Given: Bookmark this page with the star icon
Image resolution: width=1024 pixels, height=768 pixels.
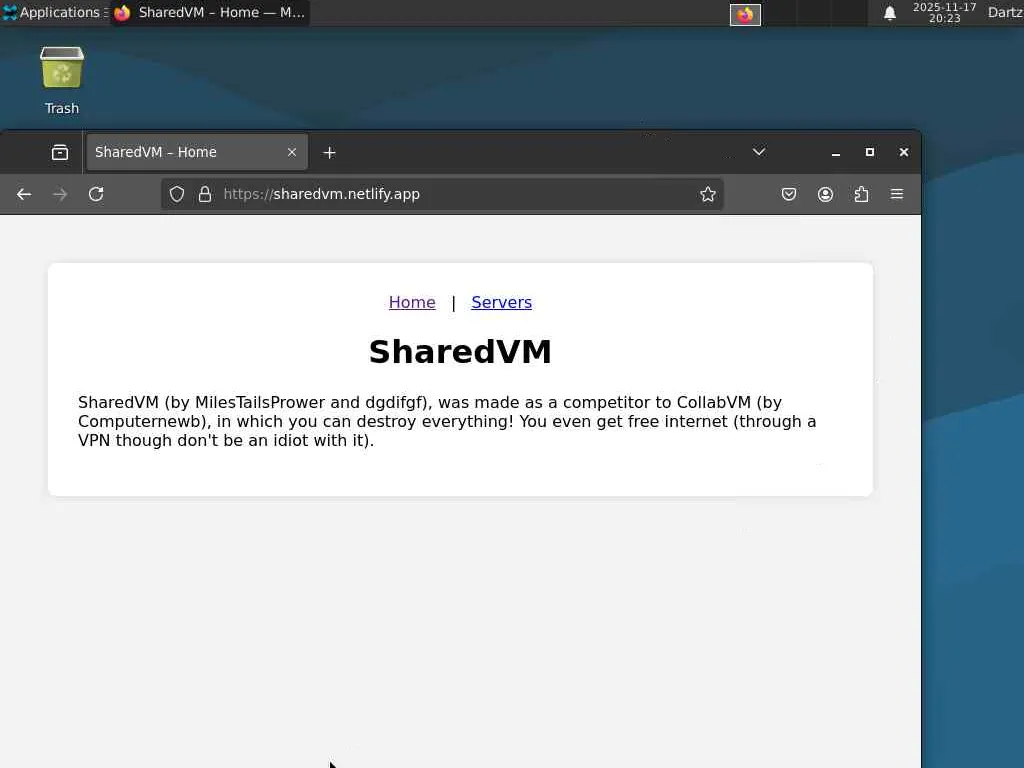Looking at the screenshot, I should 708,194.
